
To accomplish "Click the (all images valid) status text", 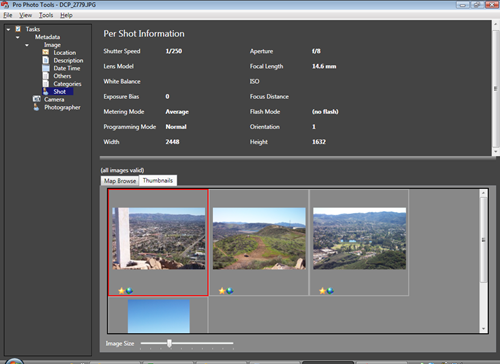I will [122, 170].
